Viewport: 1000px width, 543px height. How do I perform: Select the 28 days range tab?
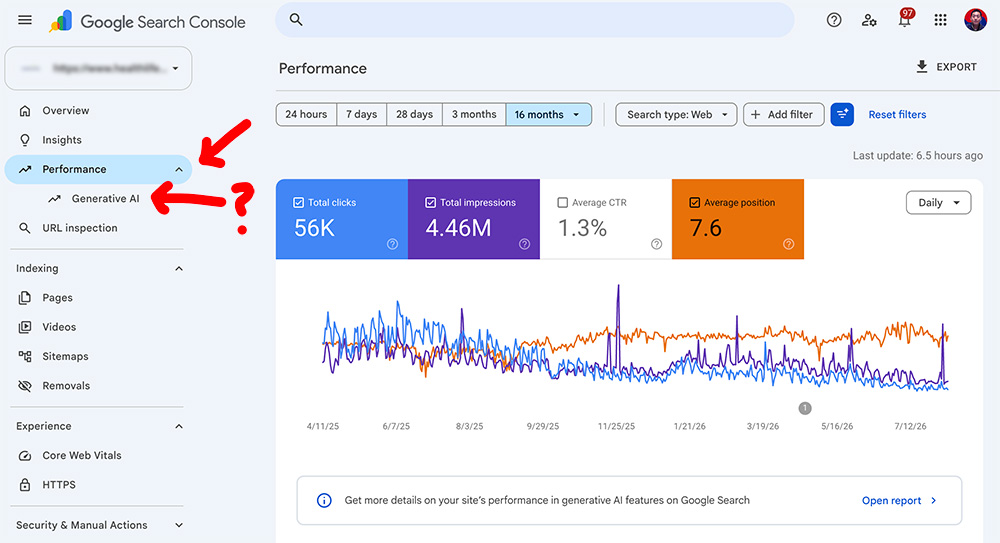coord(415,114)
